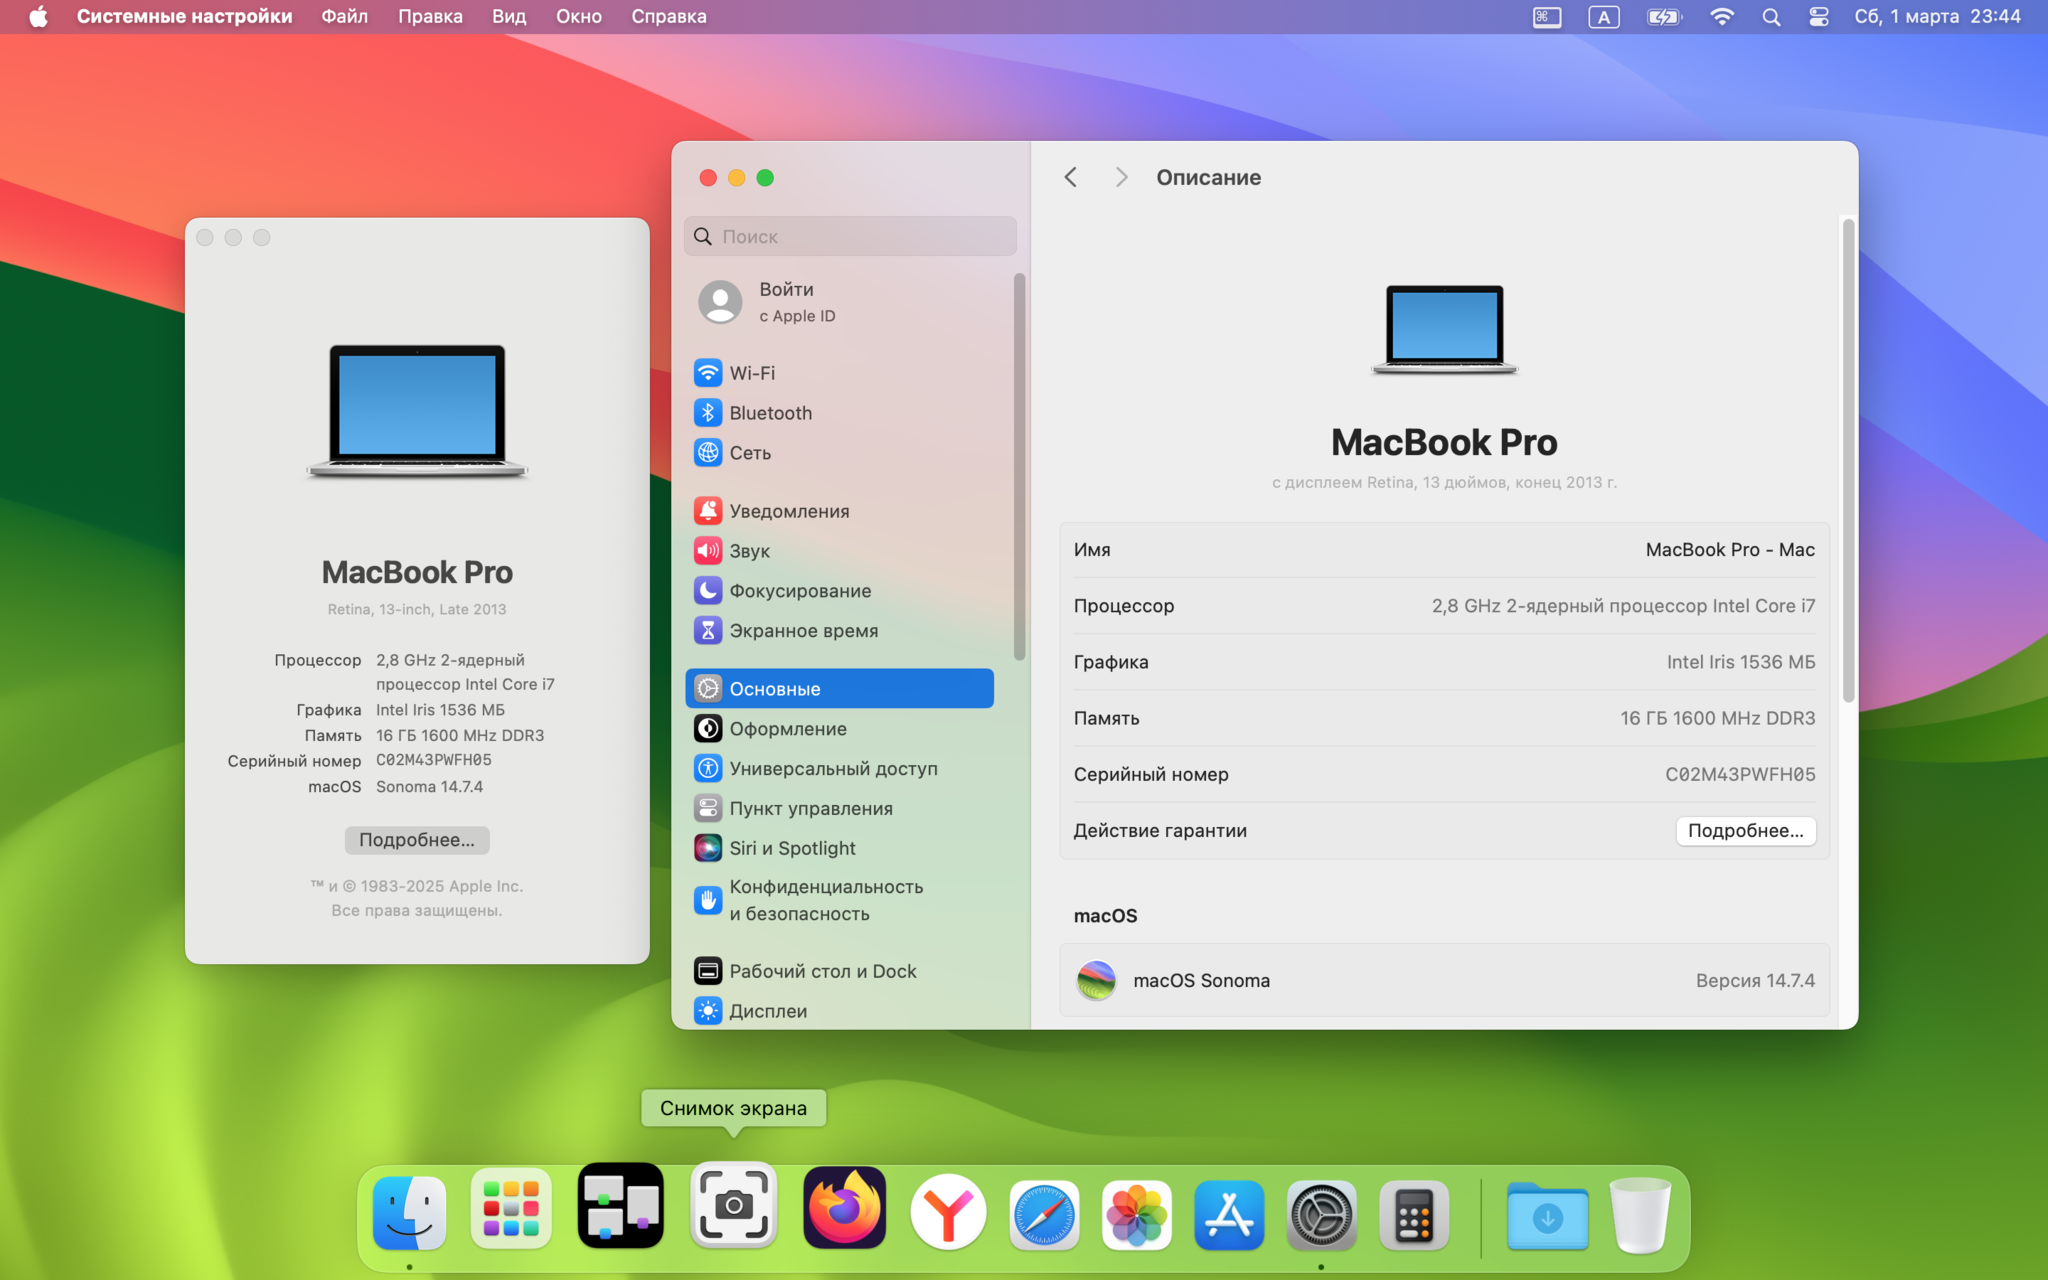Image resolution: width=2048 pixels, height=1280 pixels.
Task: Open Yandex Browser from the Dock
Action: click(x=948, y=1212)
